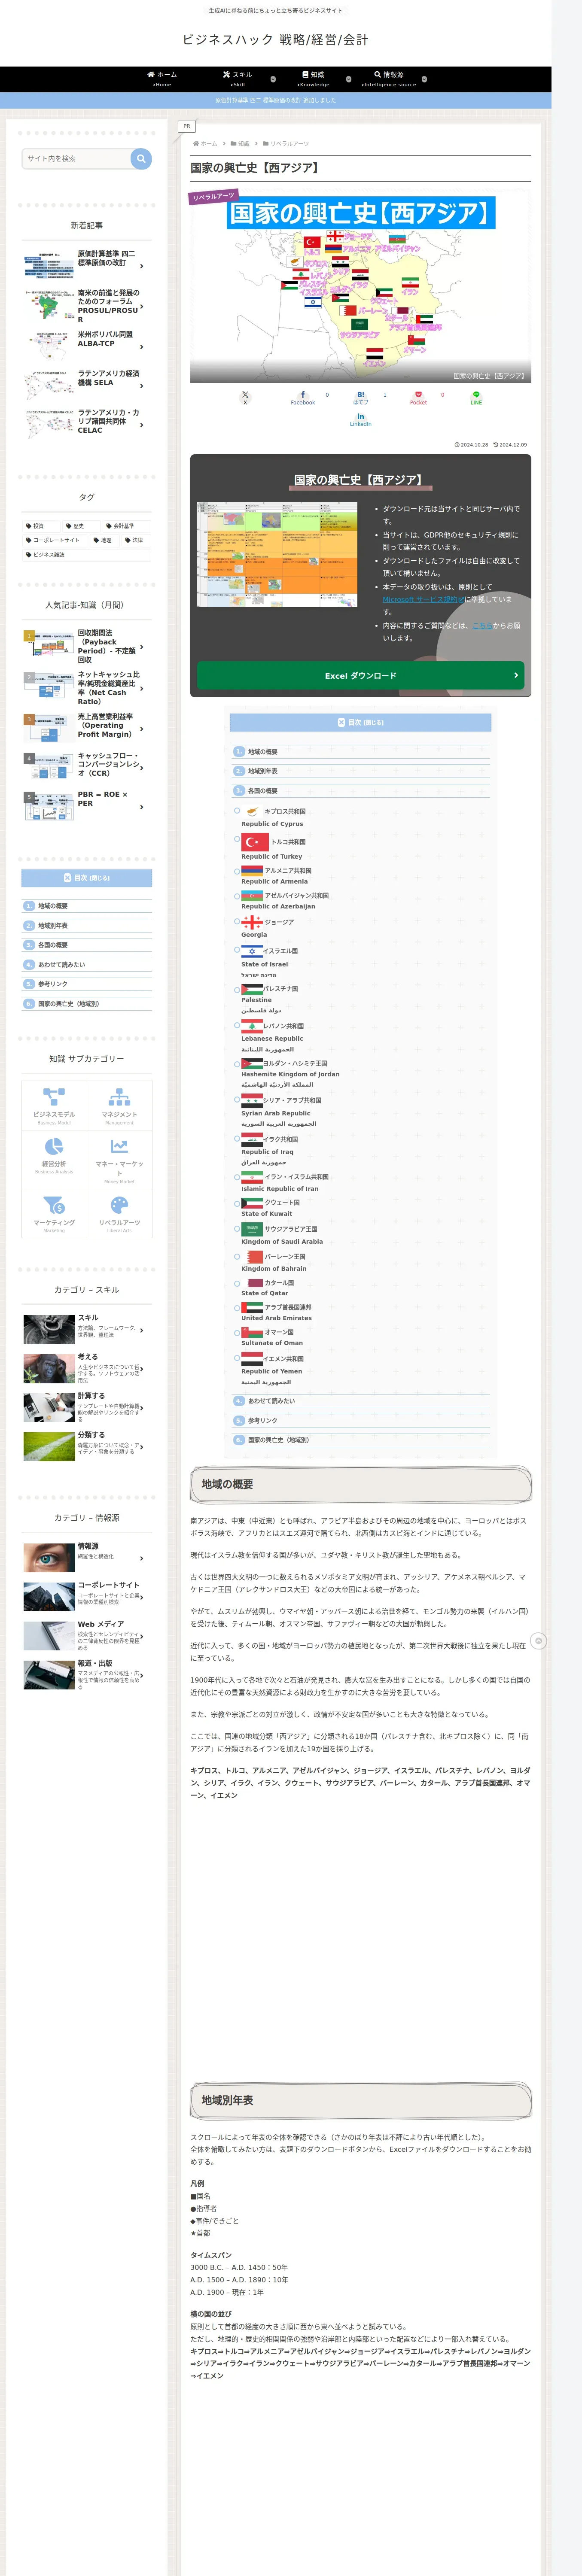Open the 国家の興亡史【西アジア】 map image

(x=361, y=287)
